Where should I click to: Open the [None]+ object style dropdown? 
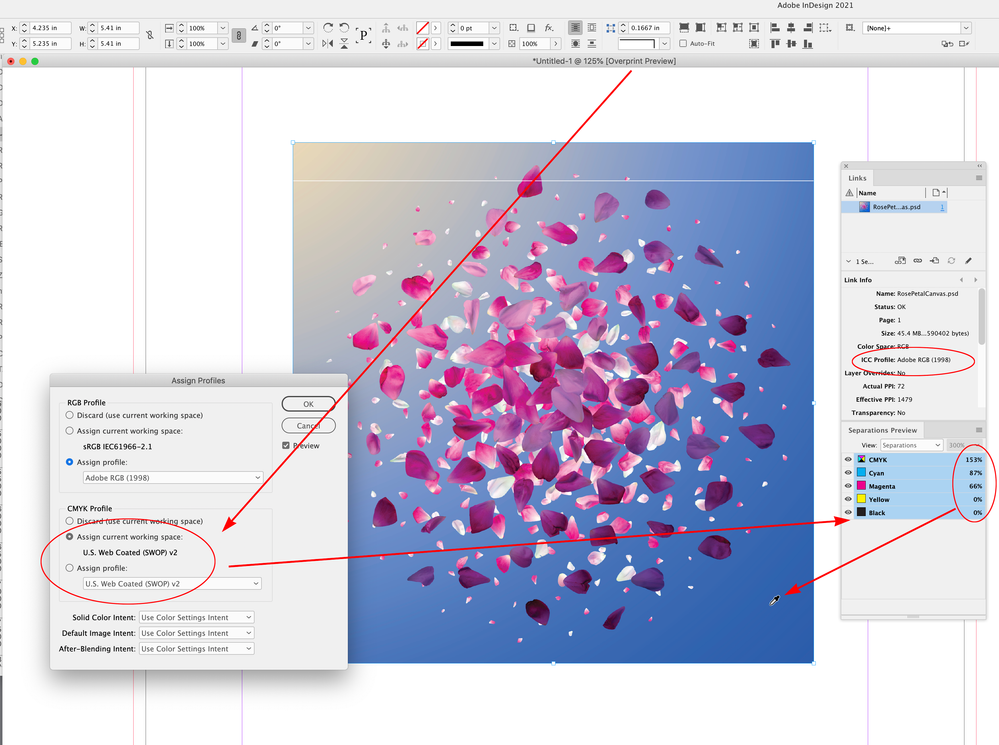click(x=966, y=28)
